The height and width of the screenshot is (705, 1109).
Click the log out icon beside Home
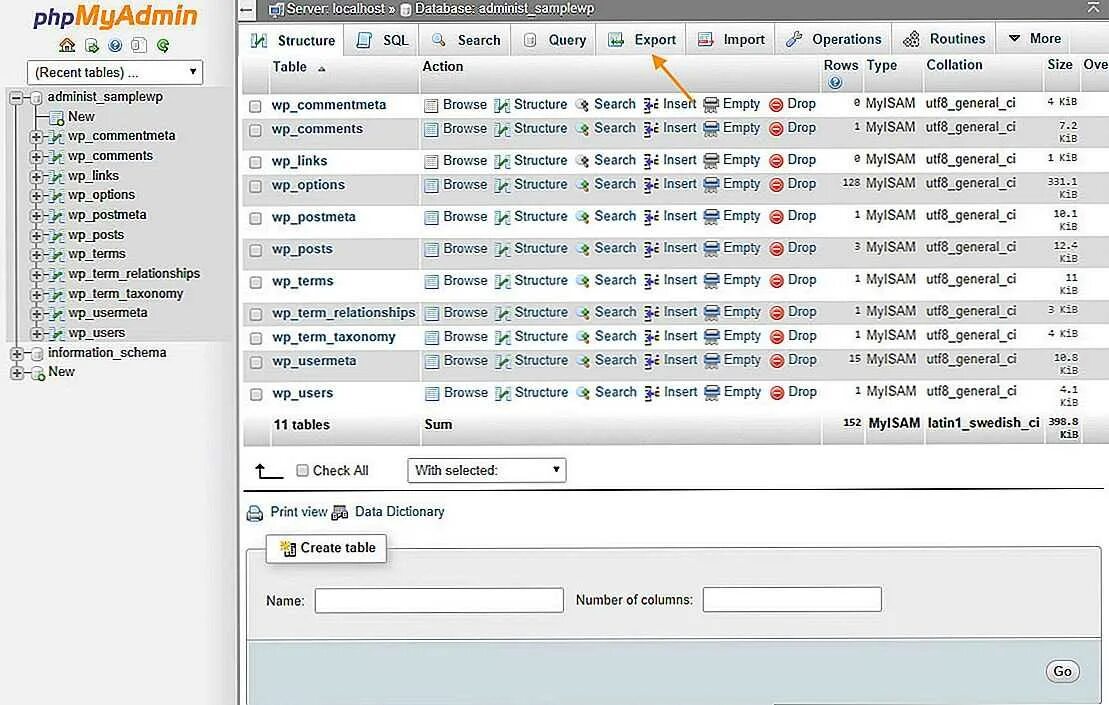coord(91,45)
